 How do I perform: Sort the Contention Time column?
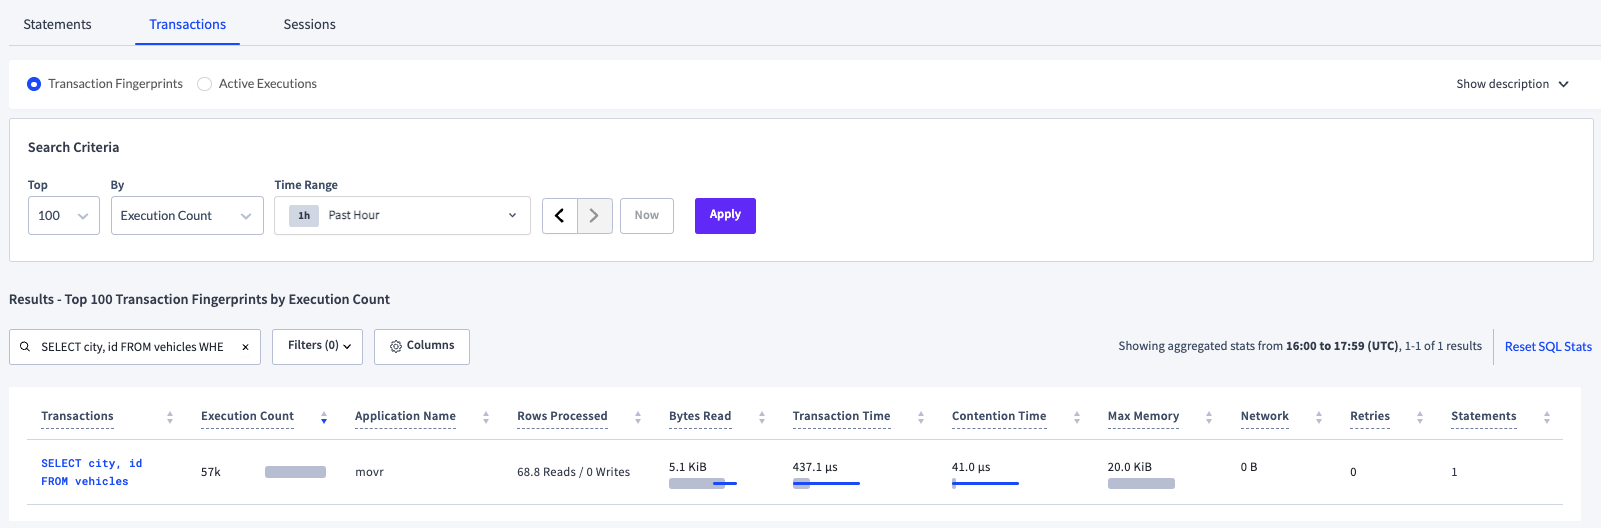[1077, 418]
